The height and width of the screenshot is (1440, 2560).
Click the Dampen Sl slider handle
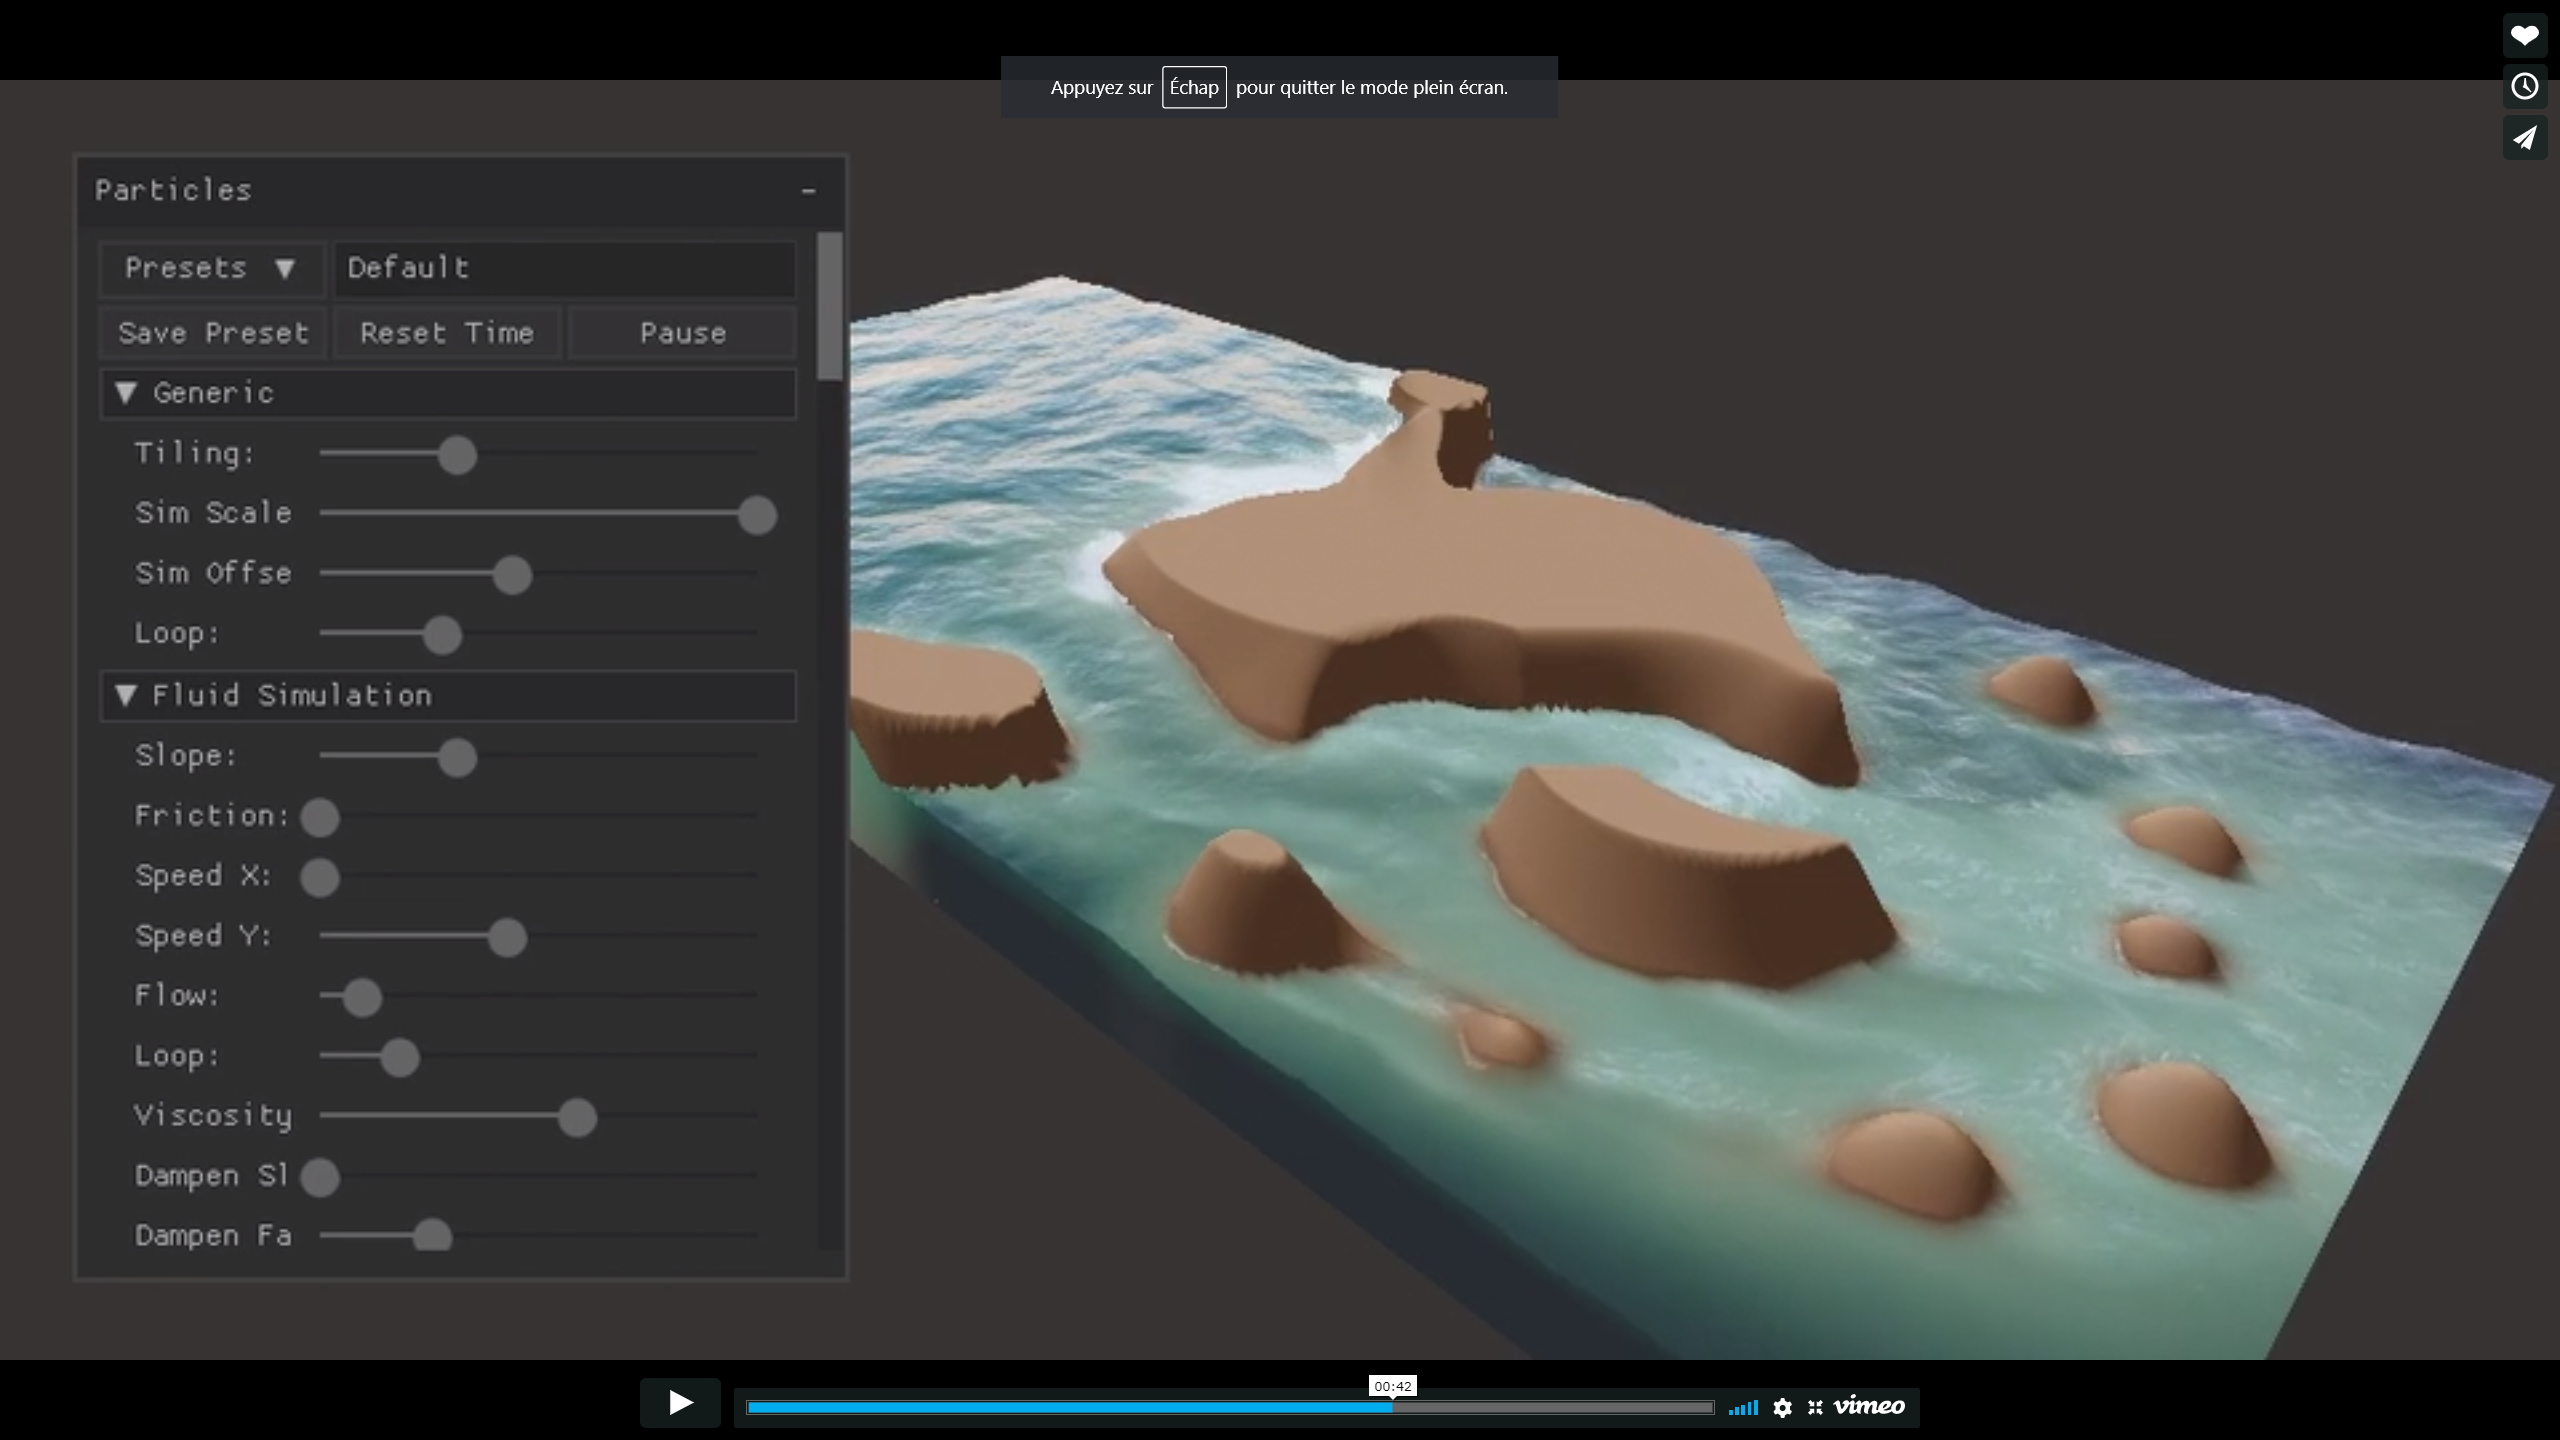[320, 1177]
